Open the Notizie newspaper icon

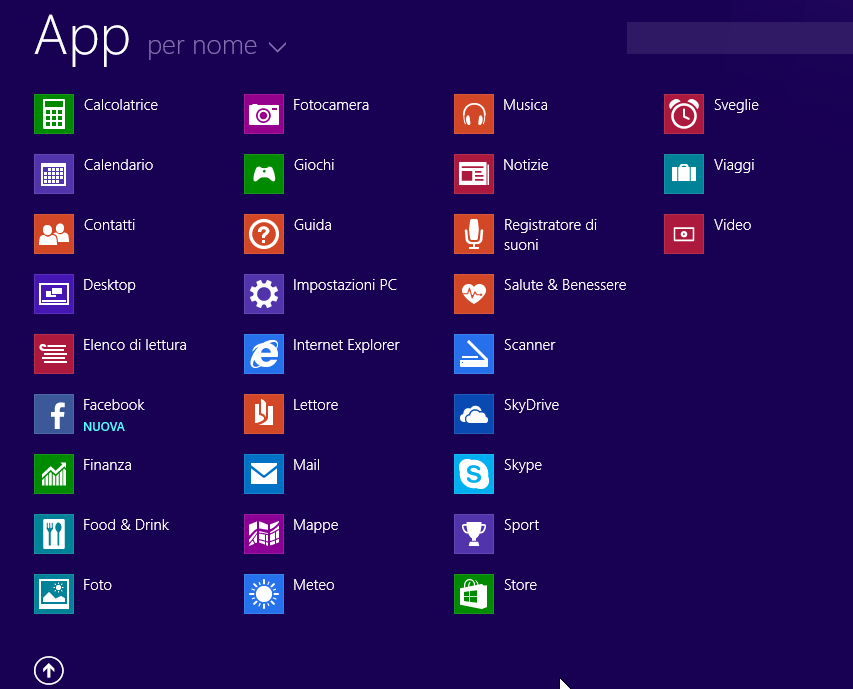(x=474, y=173)
